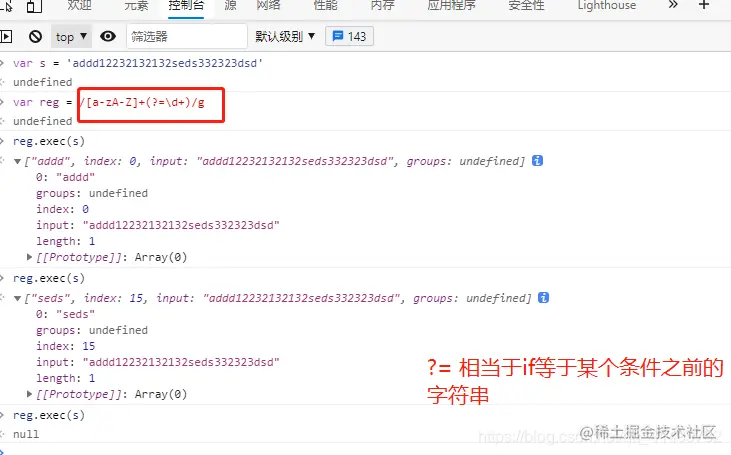Image resolution: width=731 pixels, height=455 pixels.
Task: Click the info icon beside seds result
Action: (543, 297)
